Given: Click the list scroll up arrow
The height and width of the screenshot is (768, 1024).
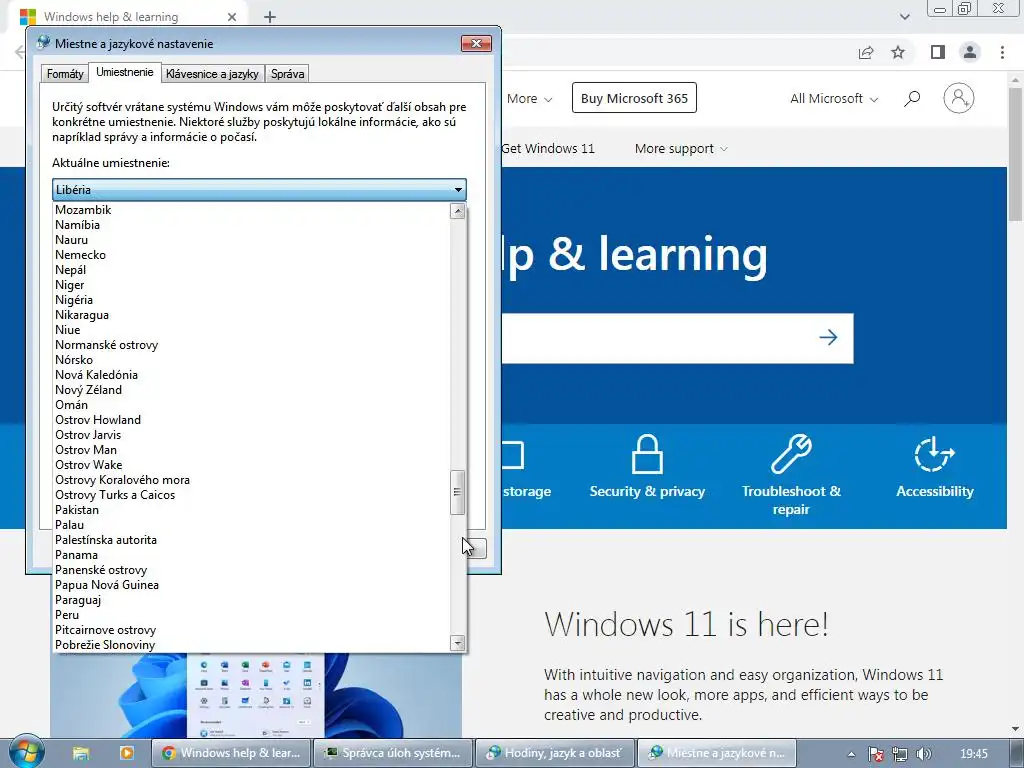Looking at the screenshot, I should [x=458, y=211].
